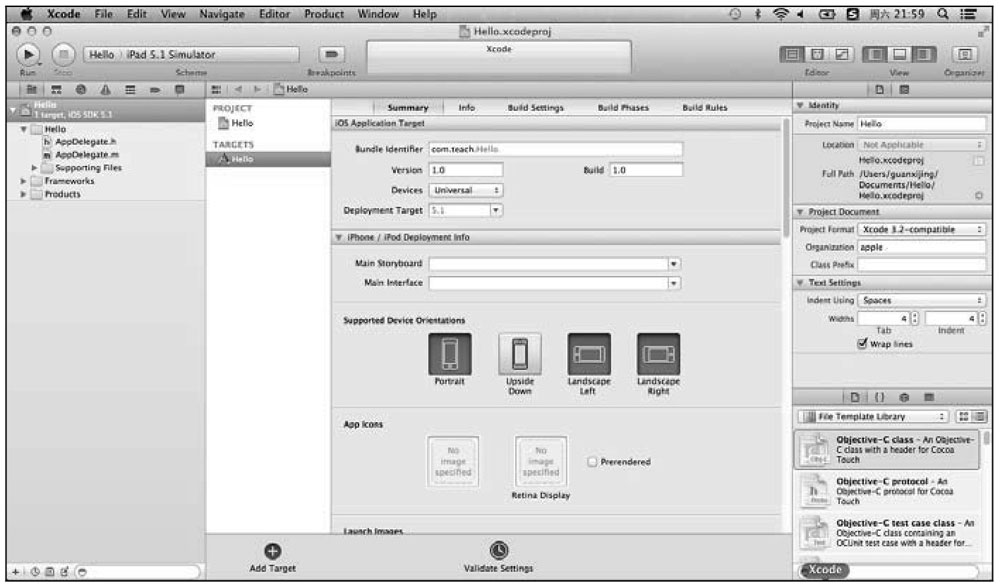Select the Assistant editor icon
The height and width of the screenshot is (588, 1000).
(x=817, y=55)
